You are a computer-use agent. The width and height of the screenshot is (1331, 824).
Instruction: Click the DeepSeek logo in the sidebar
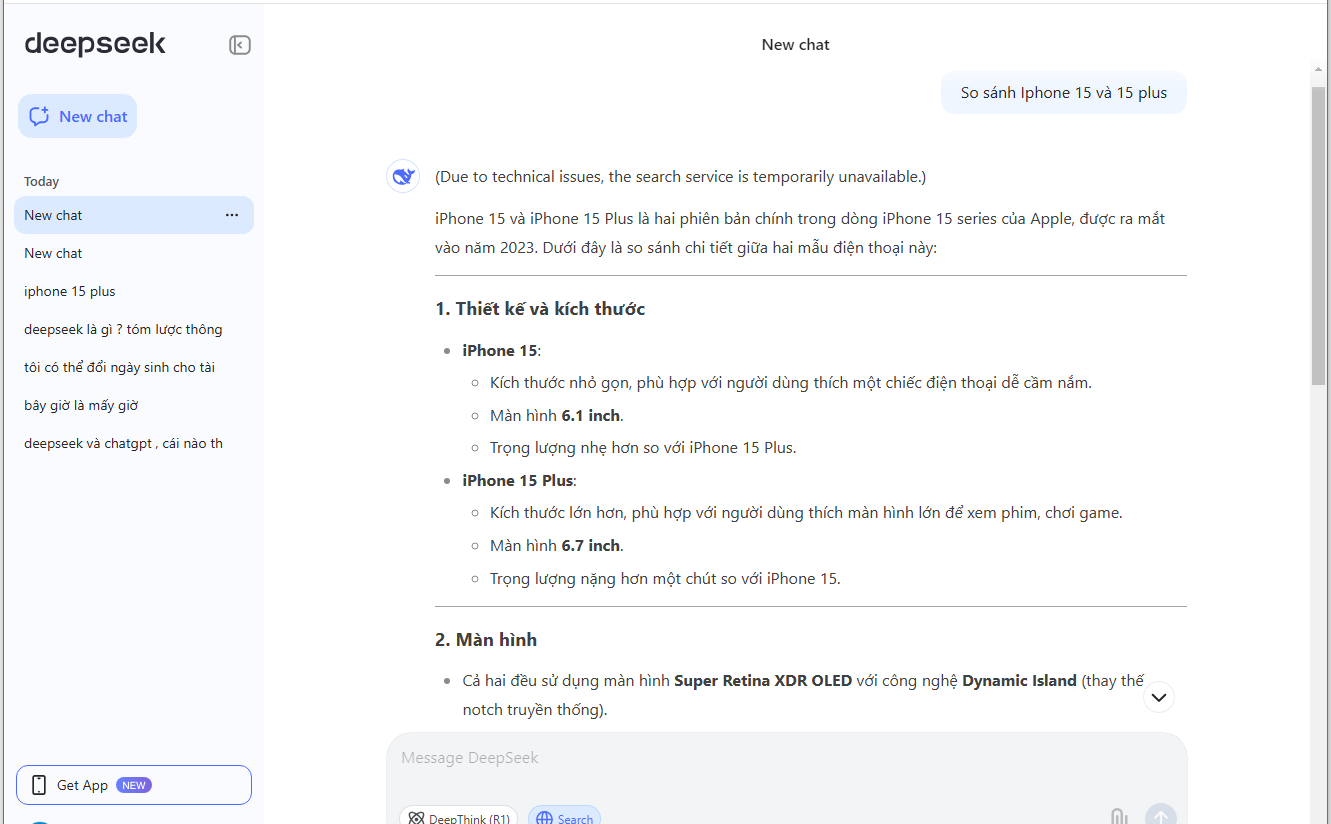[95, 44]
